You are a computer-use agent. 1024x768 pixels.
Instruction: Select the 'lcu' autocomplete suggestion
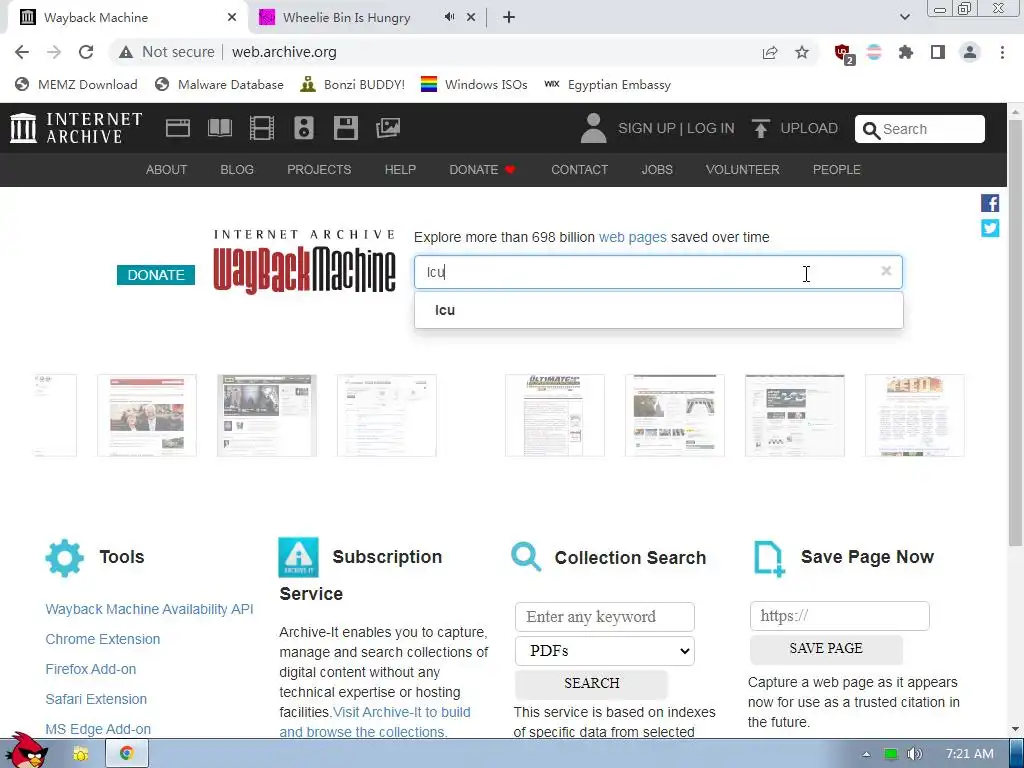coord(658,310)
